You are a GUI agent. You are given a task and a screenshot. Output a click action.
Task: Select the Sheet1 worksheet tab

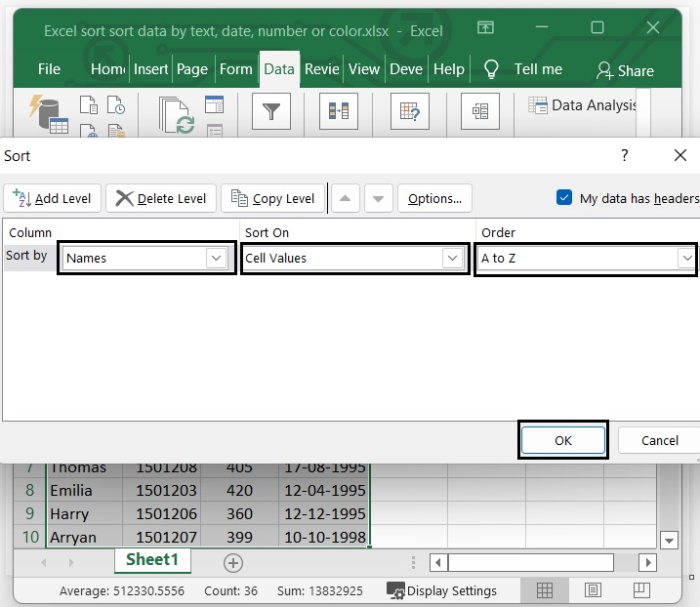(x=152, y=560)
